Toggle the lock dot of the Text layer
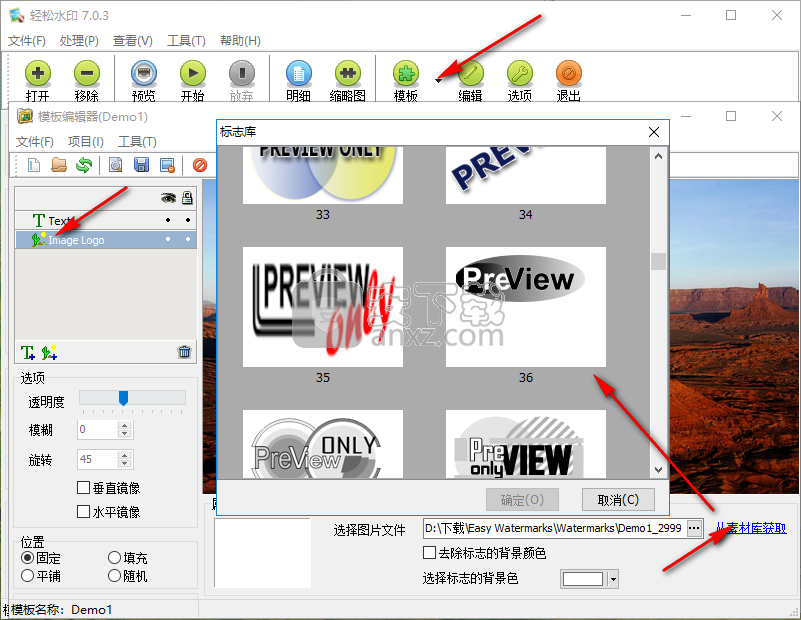The width and height of the screenshot is (801, 620). coord(188,220)
